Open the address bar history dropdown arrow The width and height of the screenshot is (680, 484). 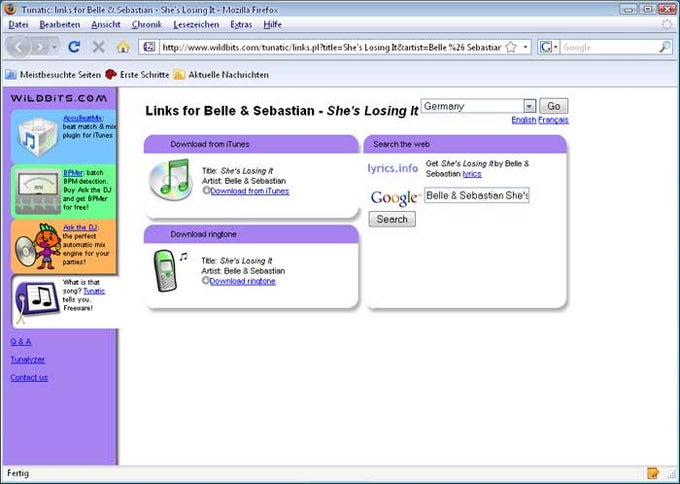click(x=525, y=47)
